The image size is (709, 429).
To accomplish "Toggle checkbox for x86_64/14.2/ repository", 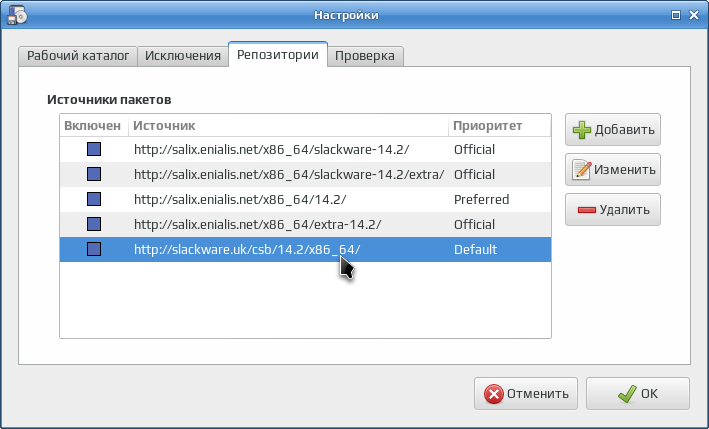I will point(94,199).
